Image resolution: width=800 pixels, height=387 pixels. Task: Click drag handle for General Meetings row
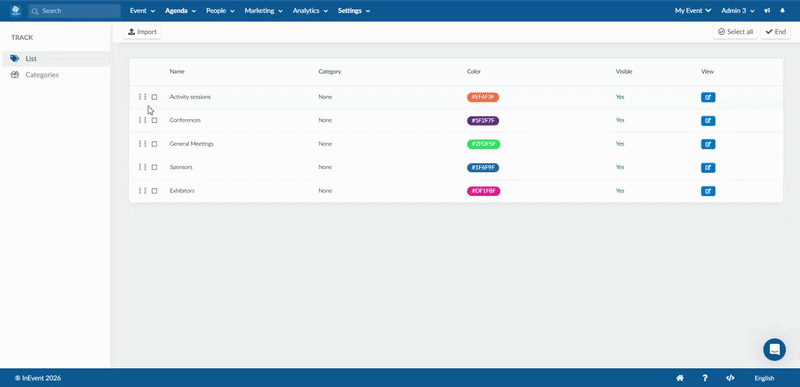(142, 144)
